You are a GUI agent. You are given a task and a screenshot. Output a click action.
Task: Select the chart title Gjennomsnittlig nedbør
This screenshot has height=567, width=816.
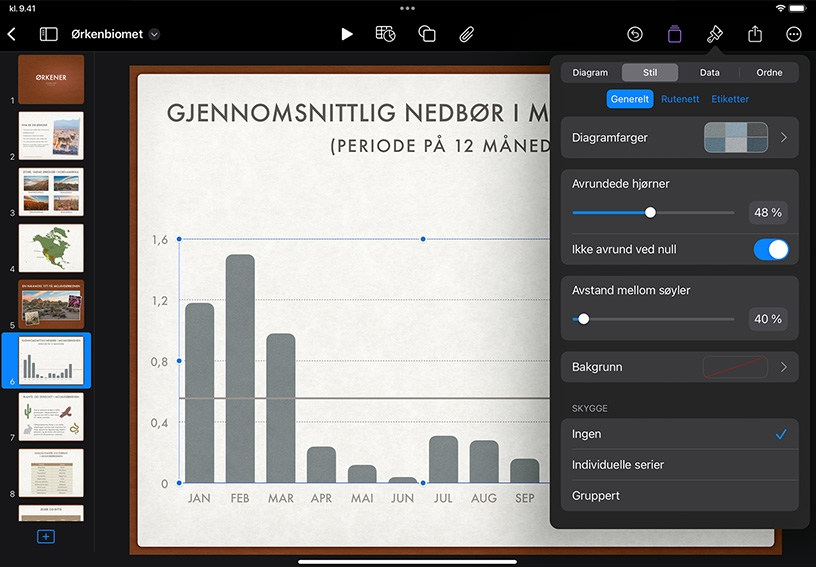(x=358, y=113)
